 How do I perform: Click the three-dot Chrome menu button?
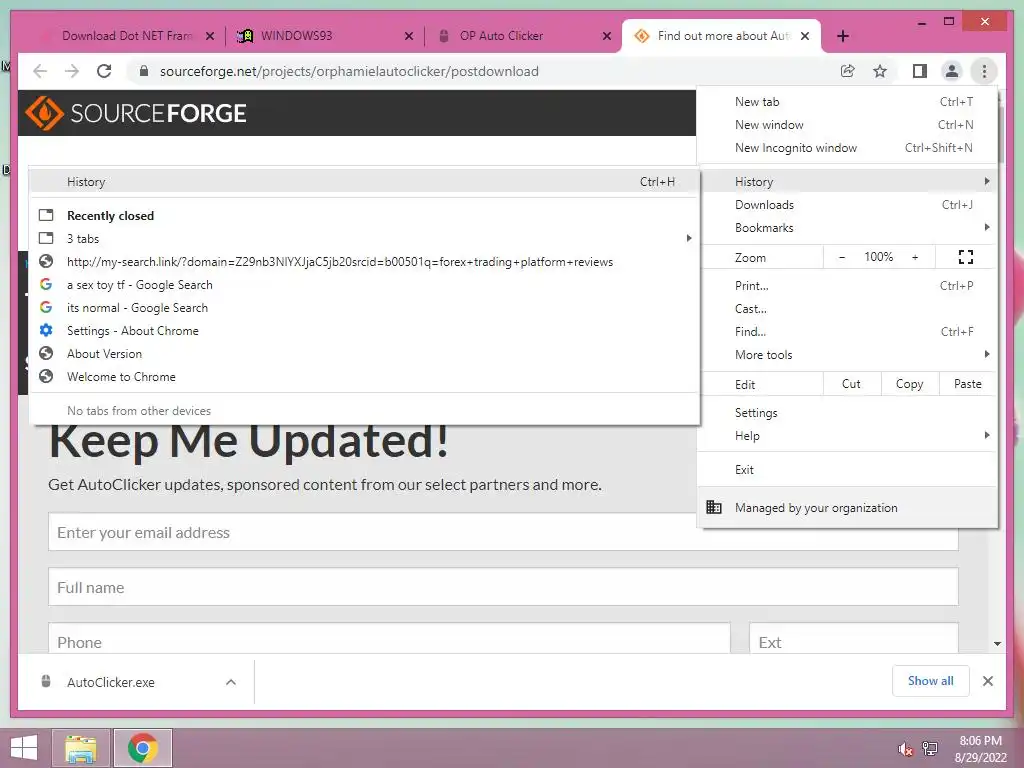pyautogui.click(x=984, y=71)
